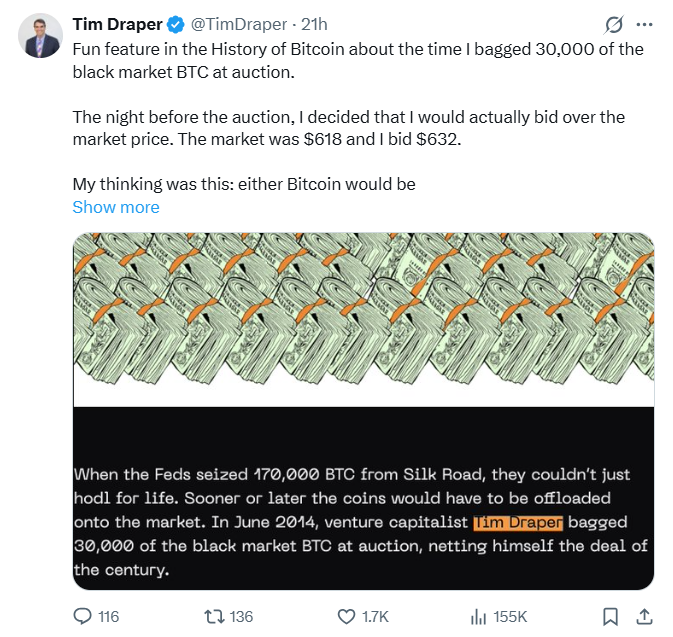The height and width of the screenshot is (637, 673).
Task: Toggle the repost arrows icon
Action: [212, 616]
